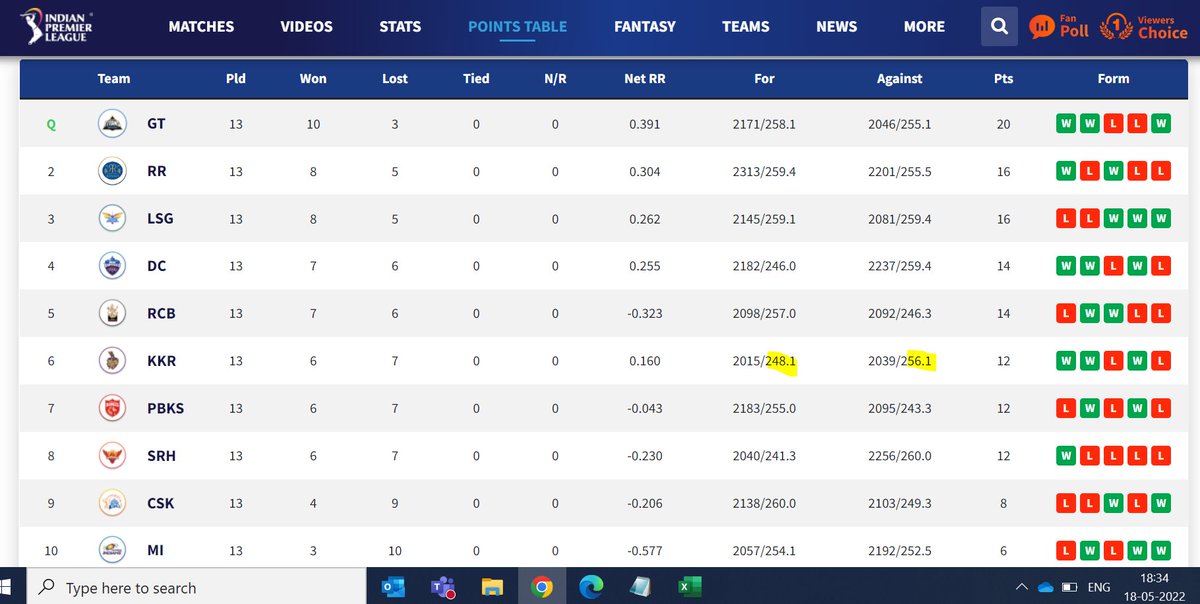Click DC's For value 2182/246.0
1200x604 pixels.
coord(764,266)
